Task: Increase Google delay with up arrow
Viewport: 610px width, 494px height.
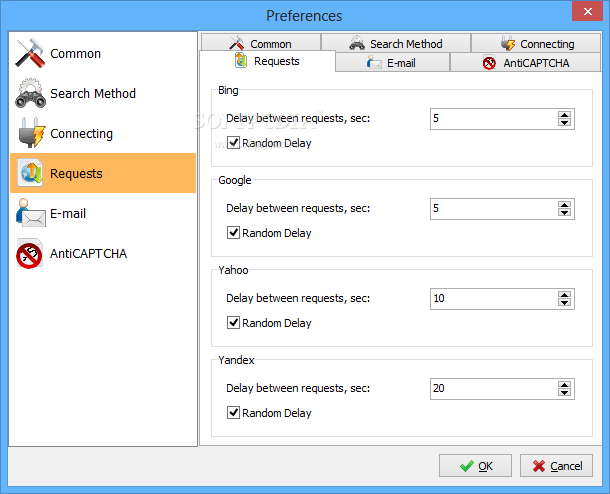Action: coord(564,205)
